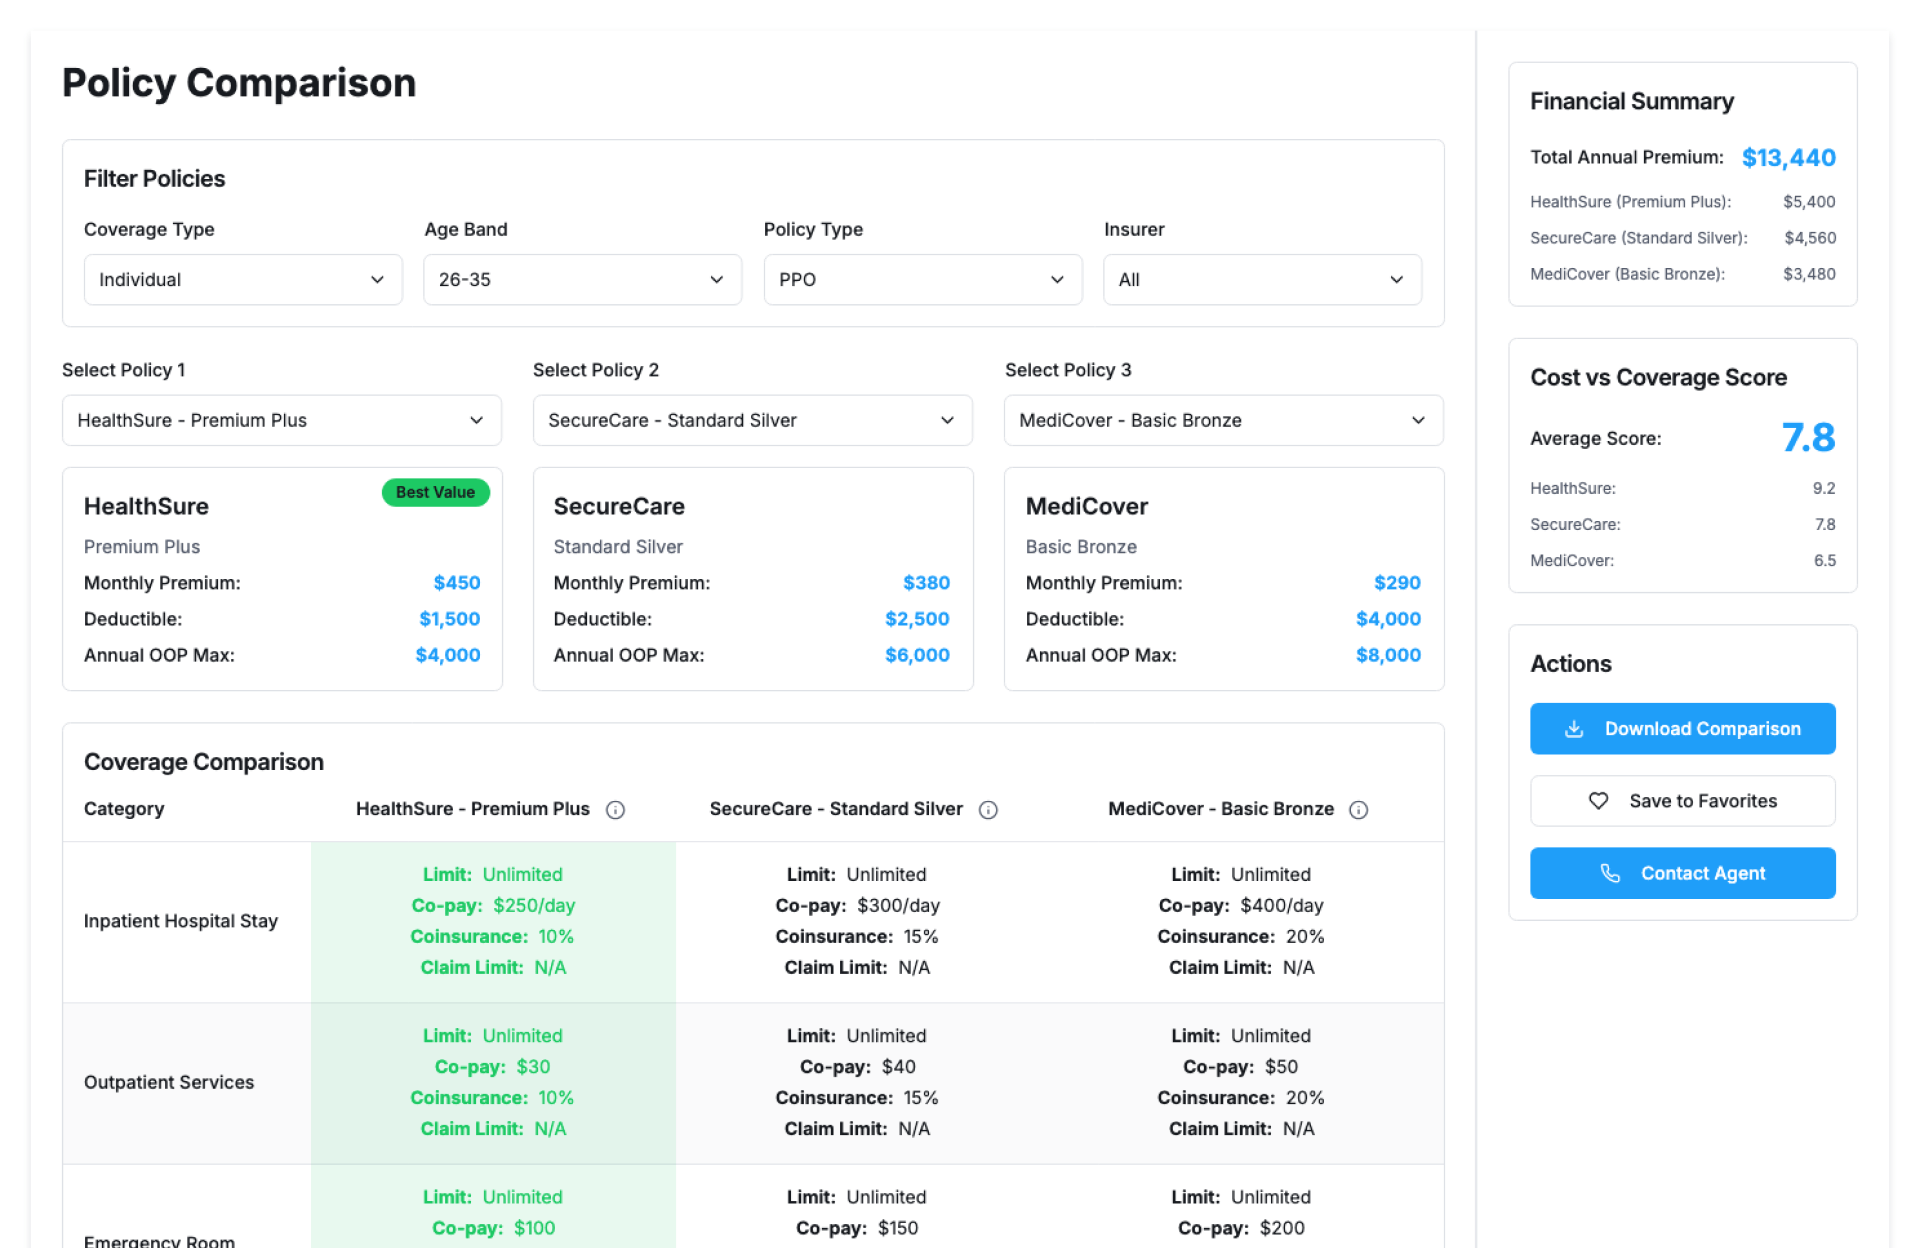Click the heart icon on Save to Favorites
Image resolution: width=1920 pixels, height=1248 pixels.
tap(1598, 801)
